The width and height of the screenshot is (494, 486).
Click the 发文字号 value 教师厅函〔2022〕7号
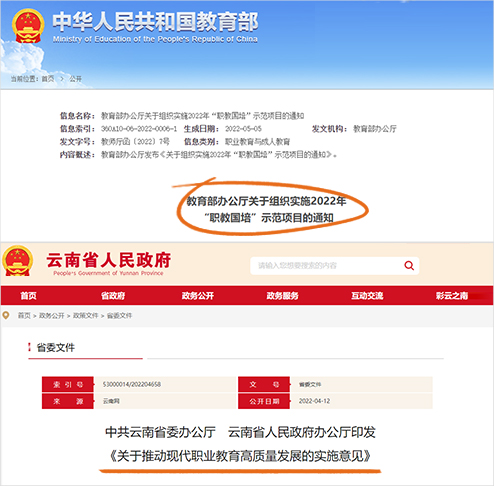click(x=135, y=142)
